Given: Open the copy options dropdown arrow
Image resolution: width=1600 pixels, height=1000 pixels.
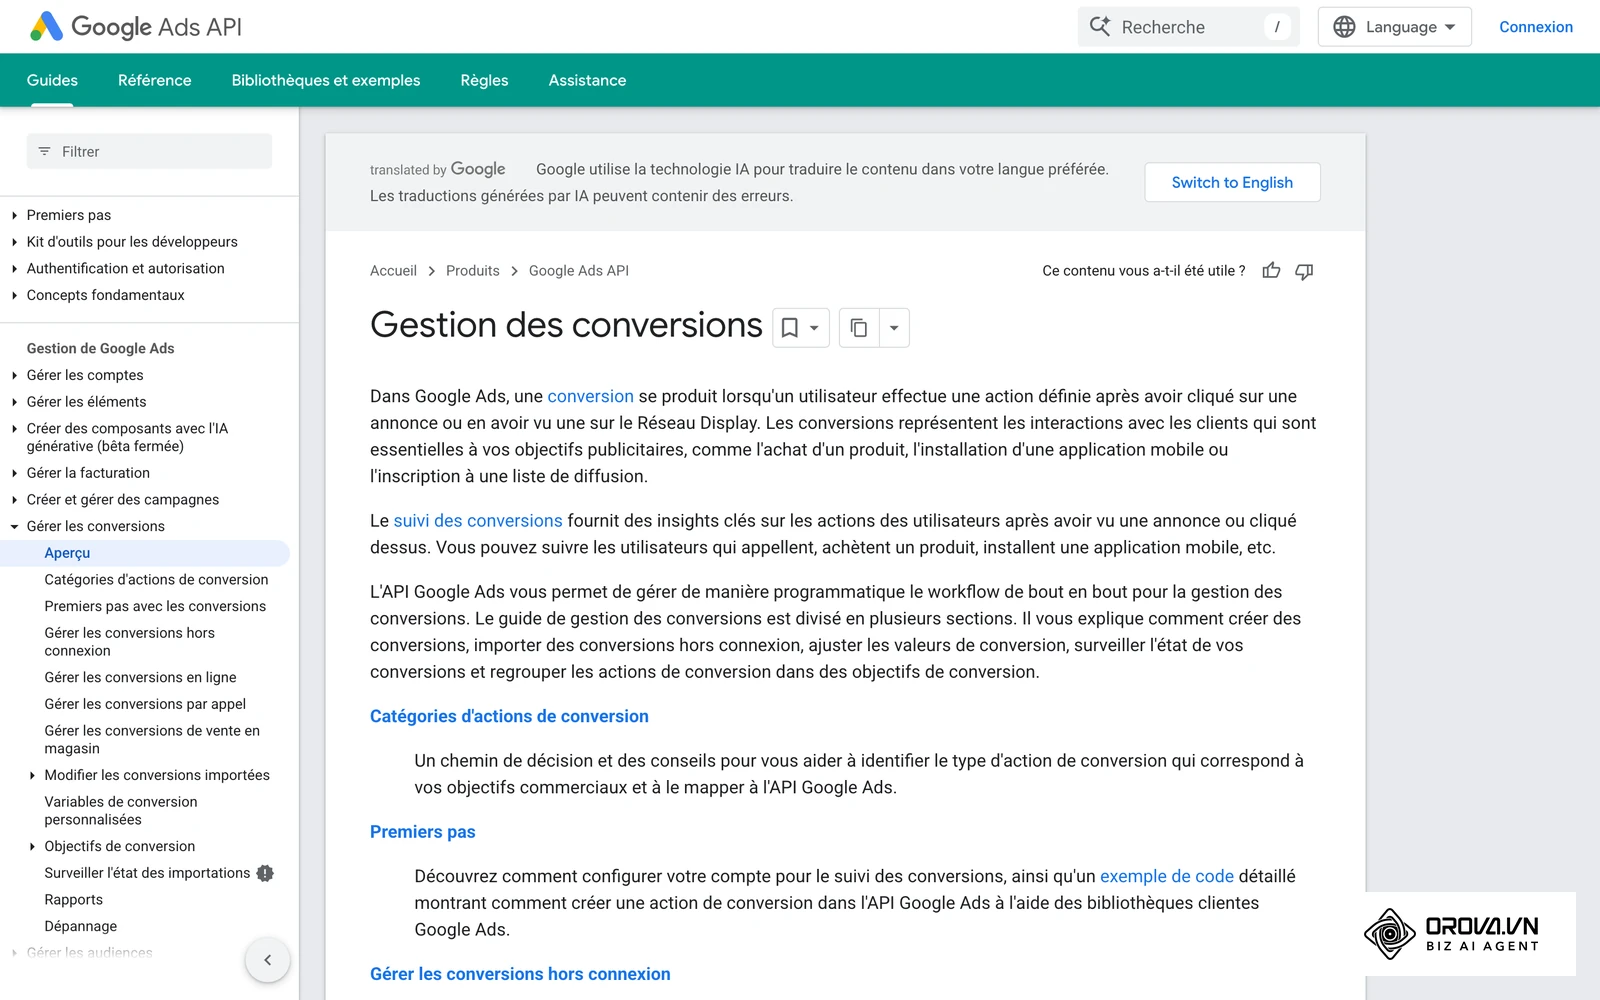Looking at the screenshot, I should point(894,328).
